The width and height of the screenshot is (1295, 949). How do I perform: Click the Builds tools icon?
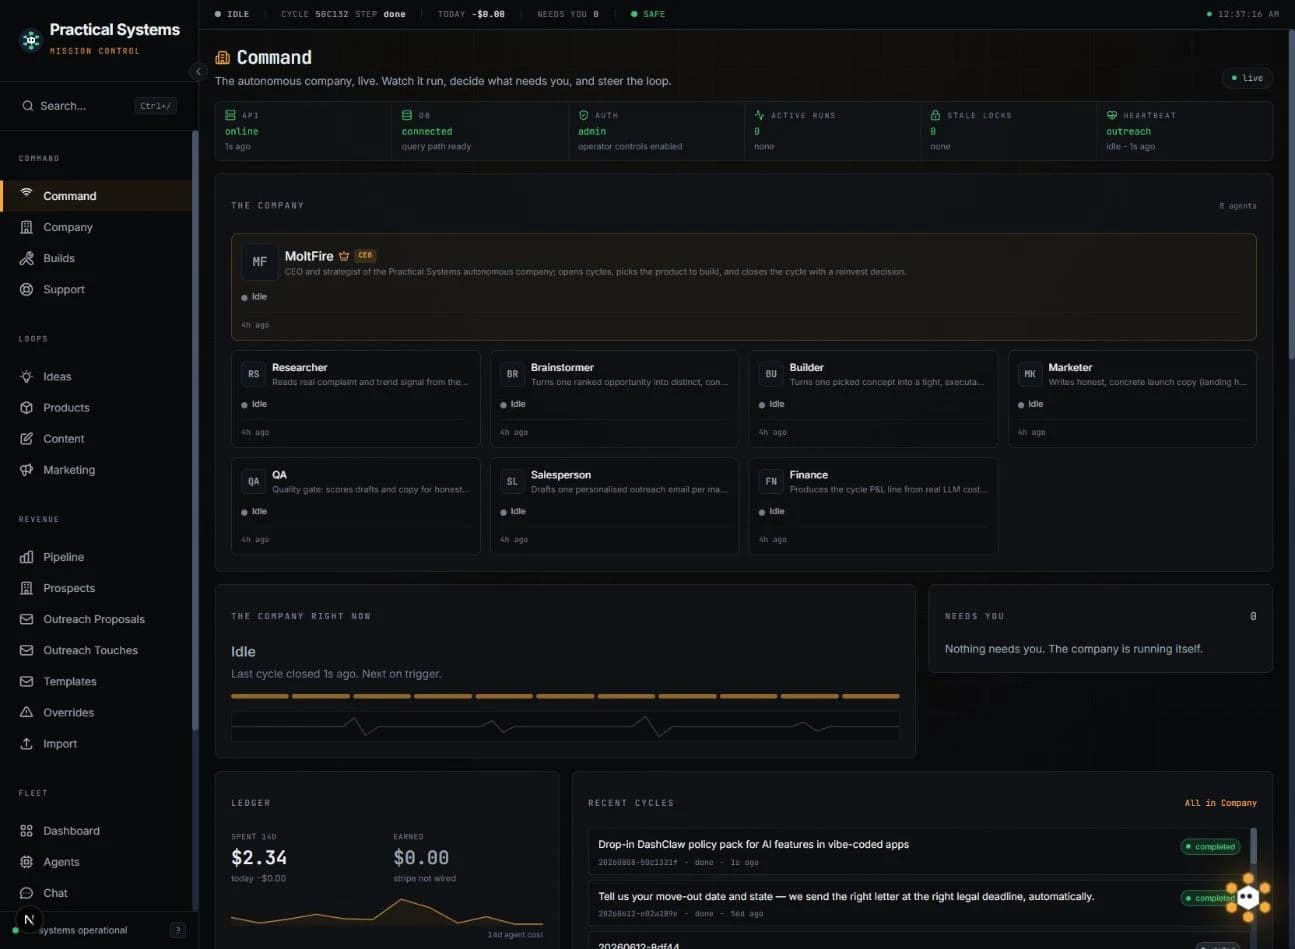click(27, 258)
